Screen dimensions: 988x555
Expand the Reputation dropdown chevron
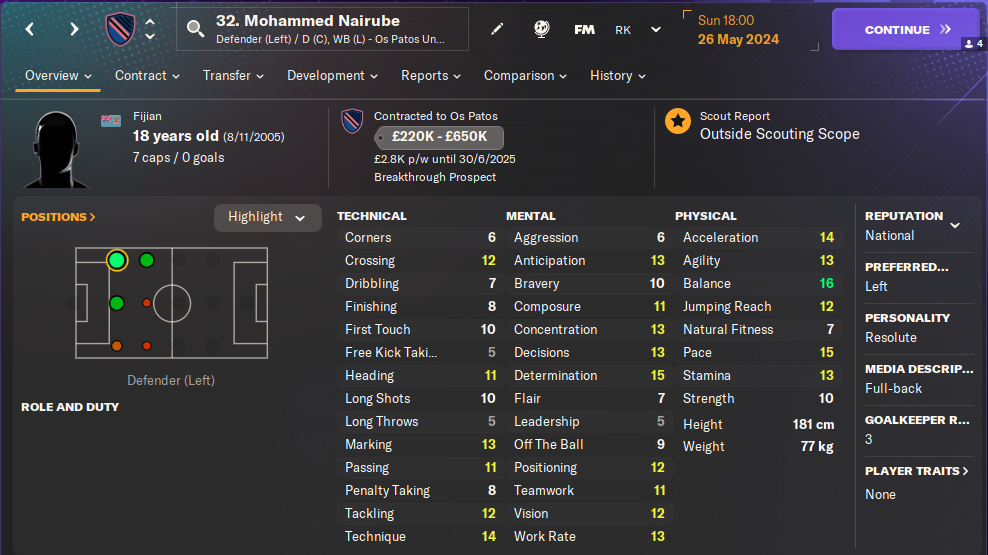pyautogui.click(x=955, y=225)
